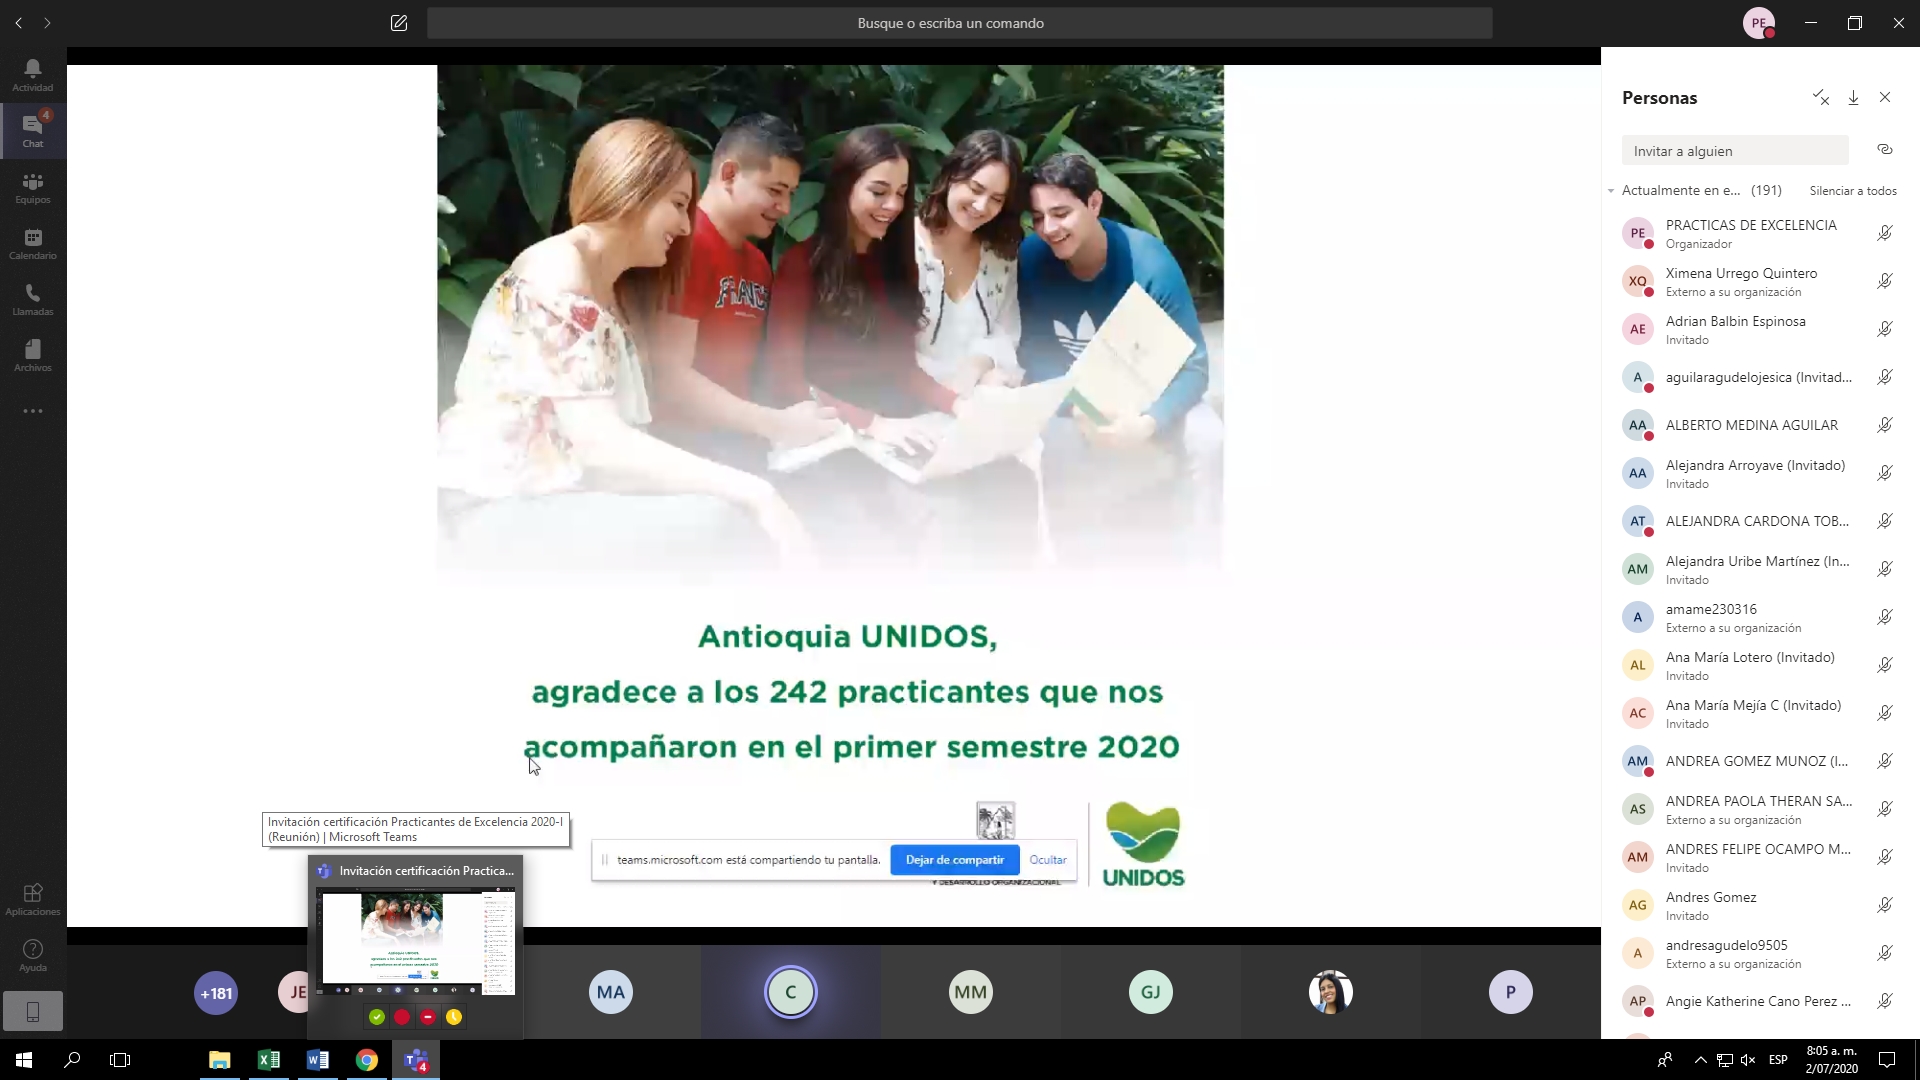Click the 'Invitar a alguien' input field
This screenshot has height=1080, width=1920.
coord(1735,150)
